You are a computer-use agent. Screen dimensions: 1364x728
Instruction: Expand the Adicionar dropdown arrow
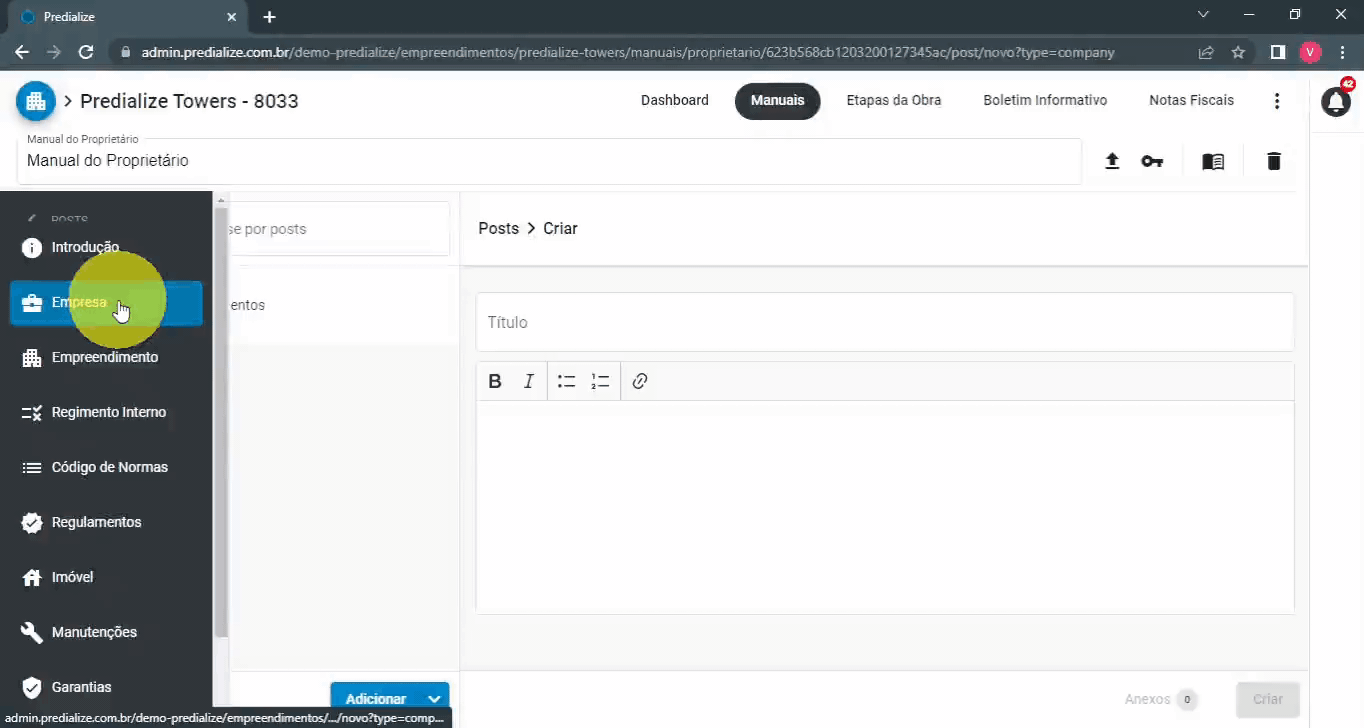(434, 699)
